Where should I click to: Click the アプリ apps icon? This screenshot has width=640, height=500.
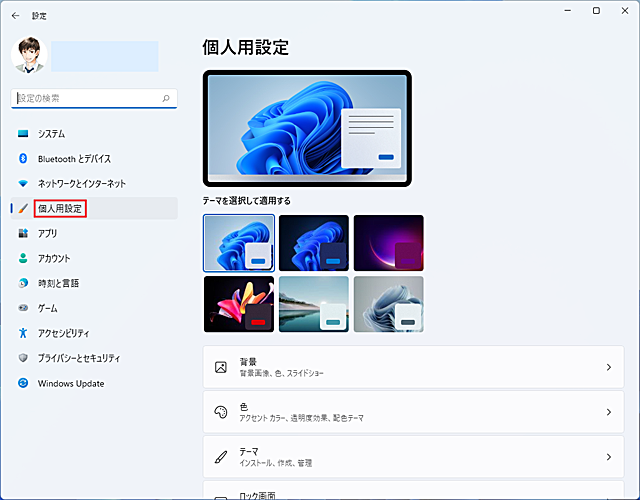pos(23,233)
